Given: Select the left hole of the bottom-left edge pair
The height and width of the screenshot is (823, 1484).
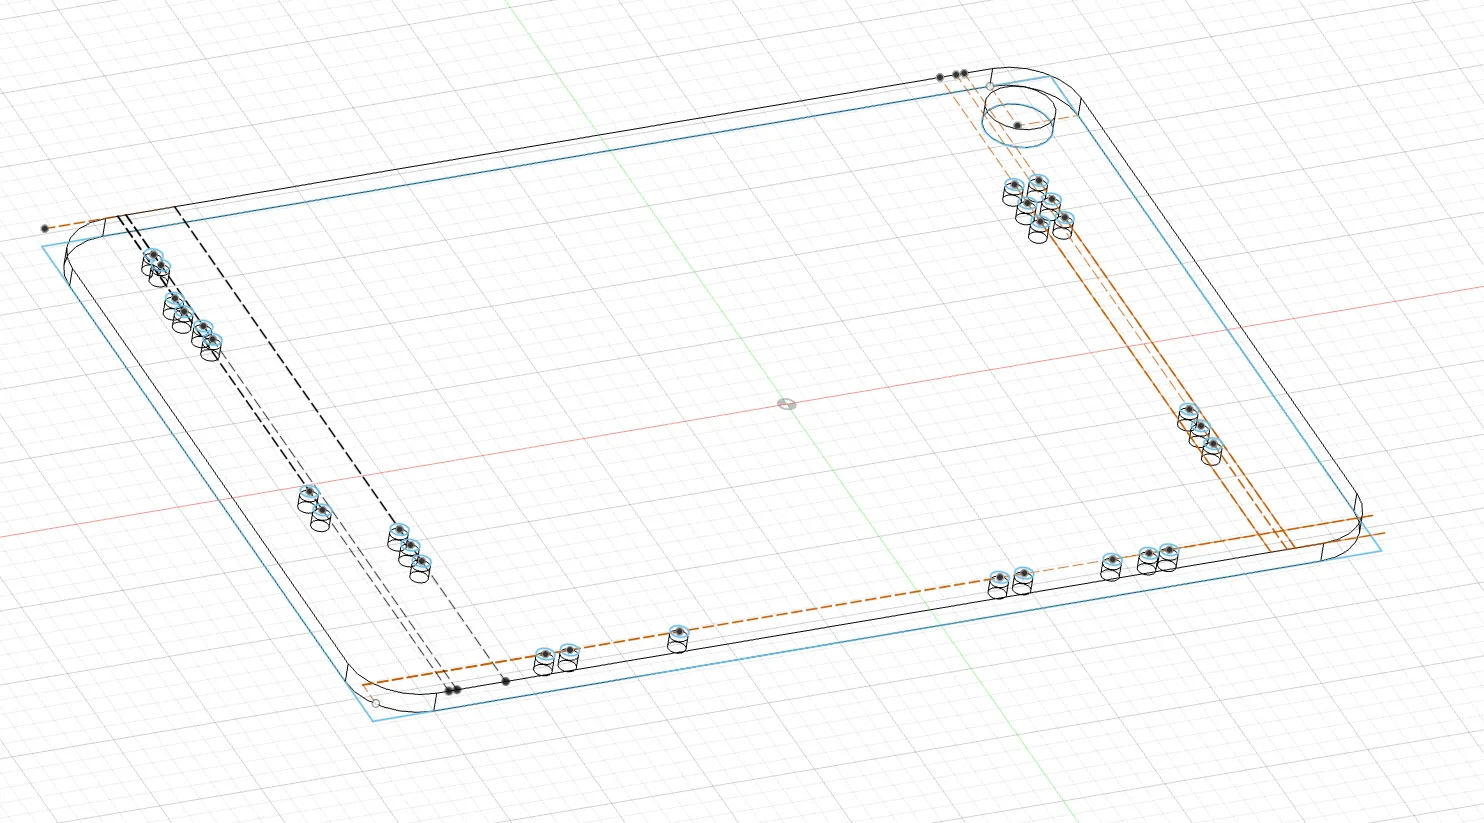Looking at the screenshot, I should [544, 661].
